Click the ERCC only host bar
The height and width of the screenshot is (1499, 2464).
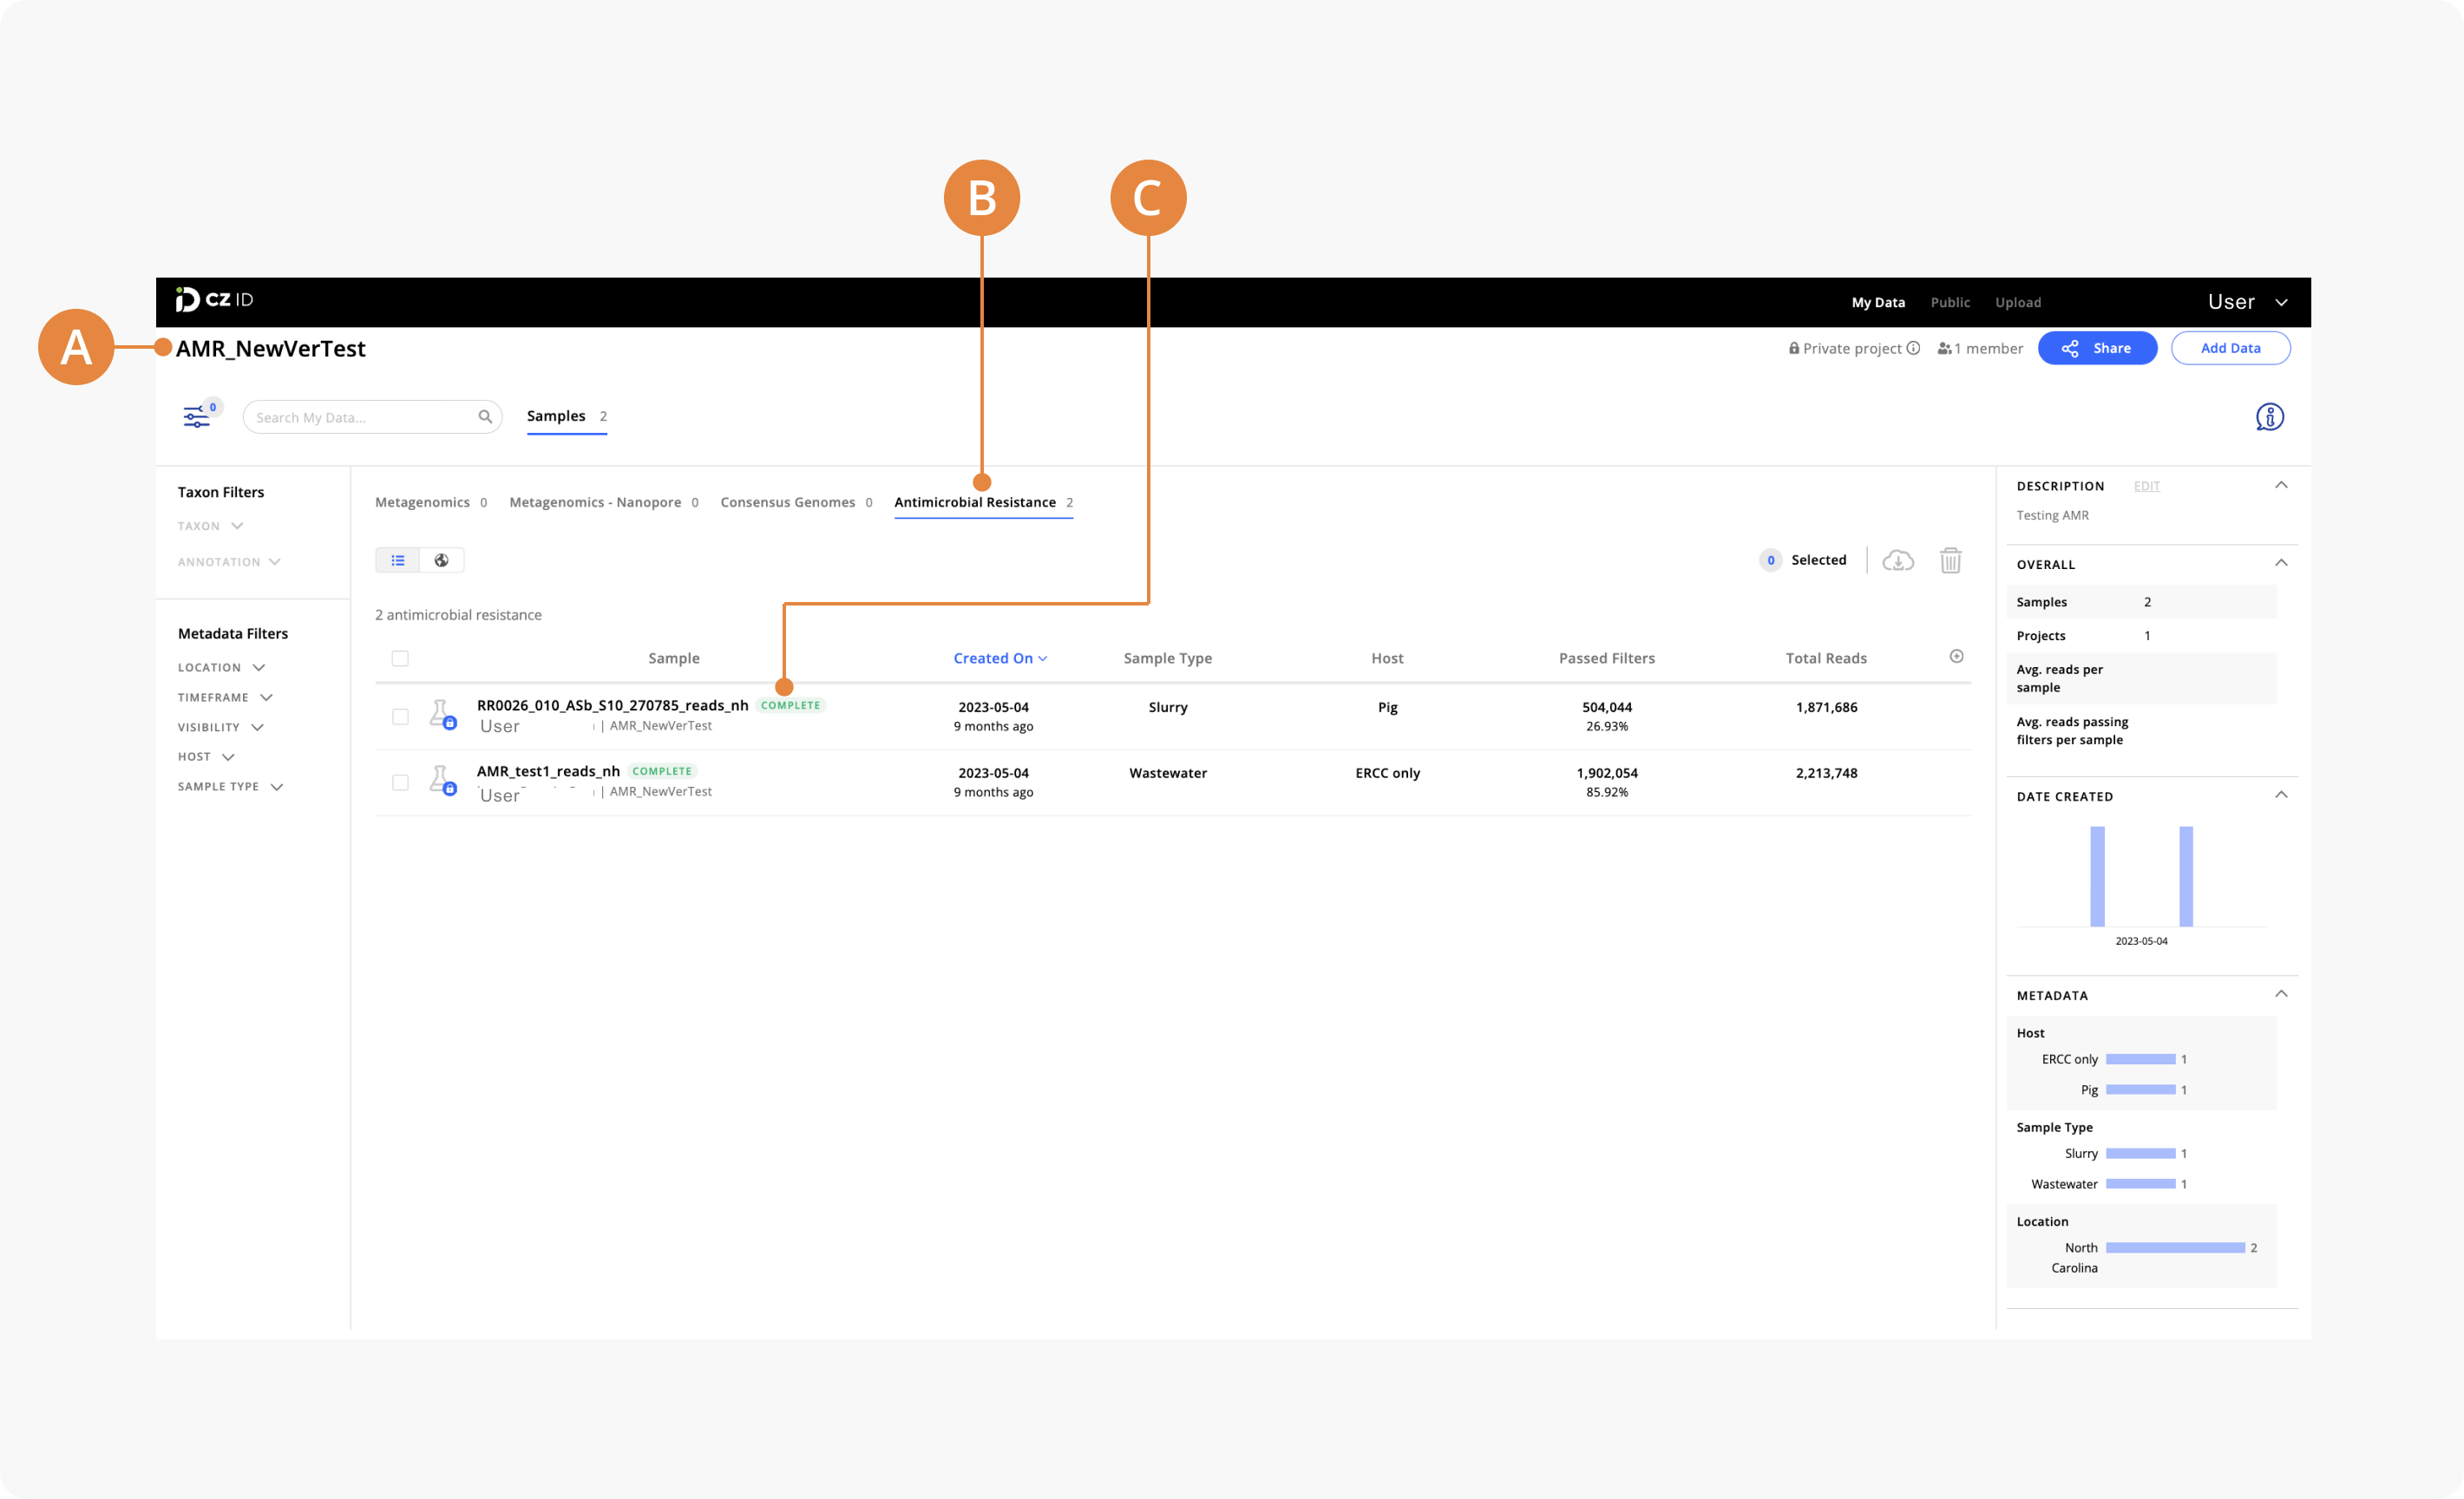point(2140,1059)
